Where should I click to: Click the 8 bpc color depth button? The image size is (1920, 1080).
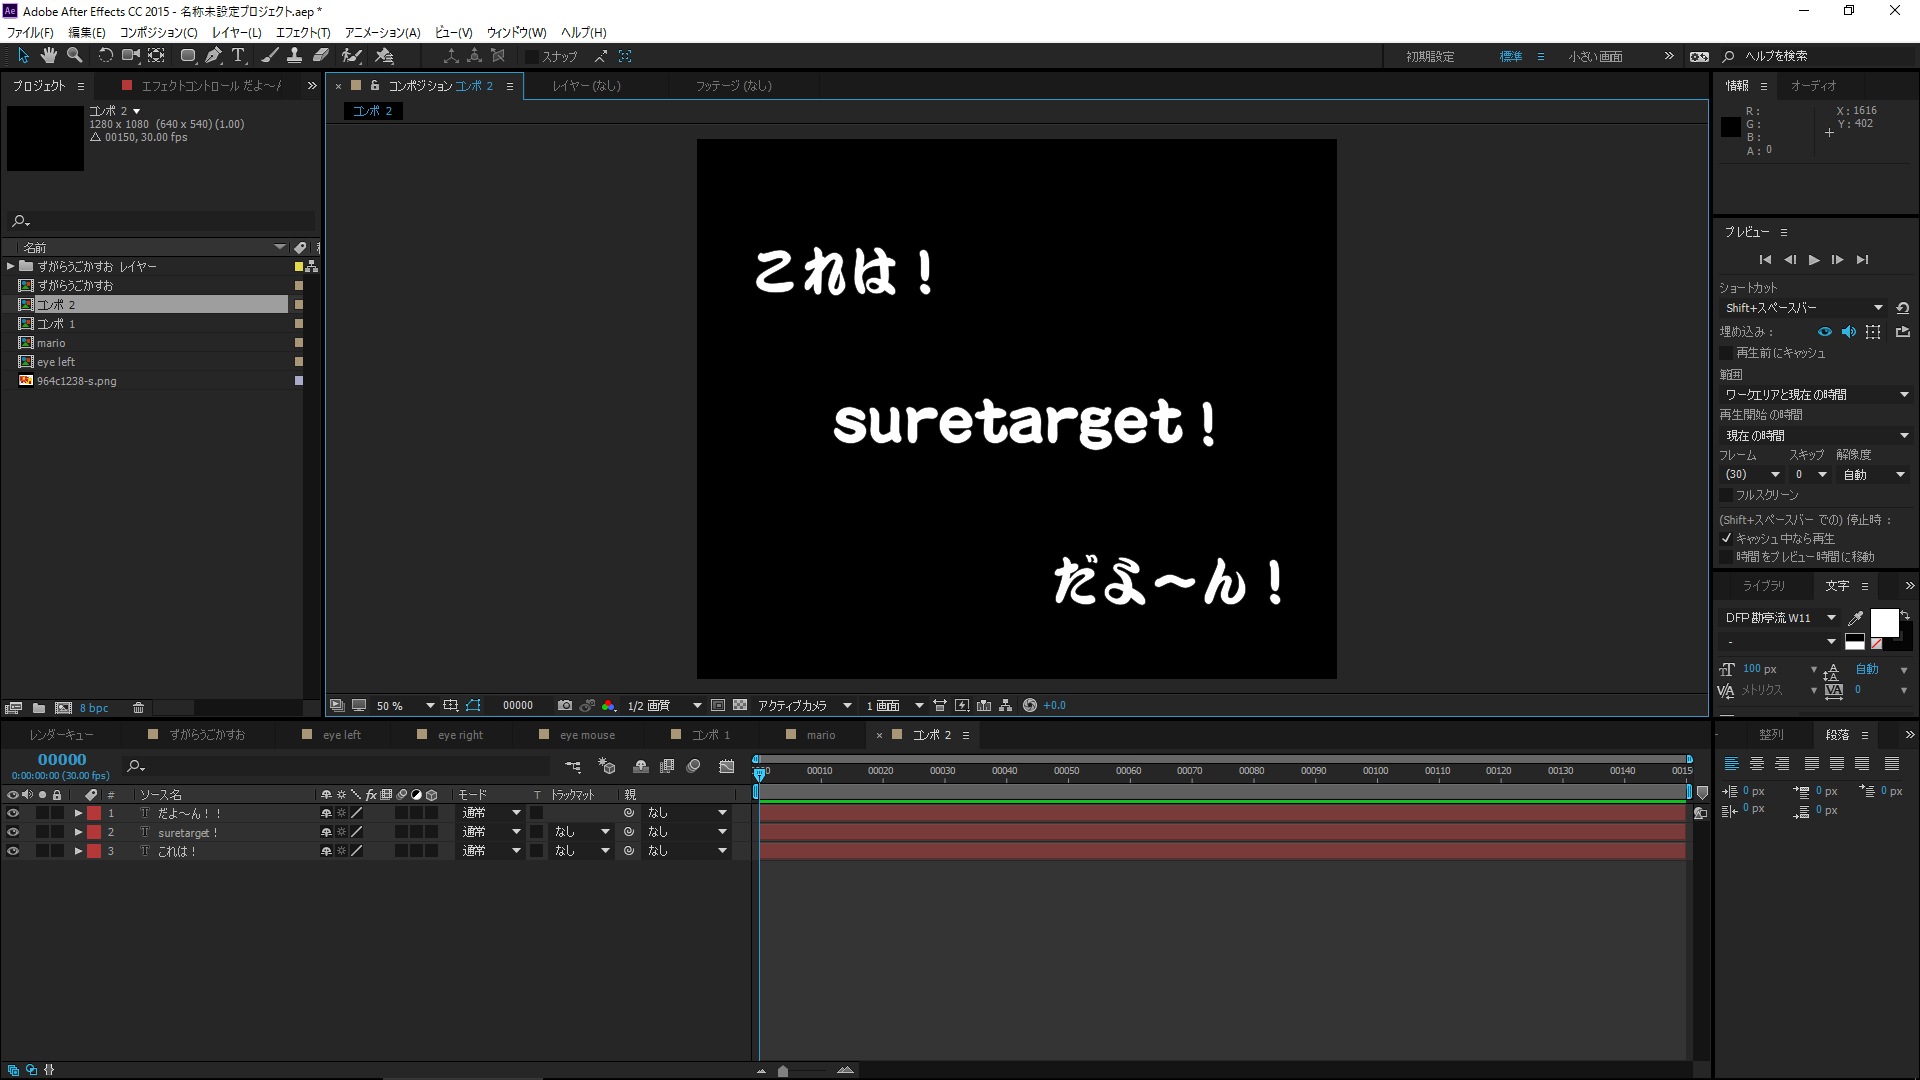94,708
